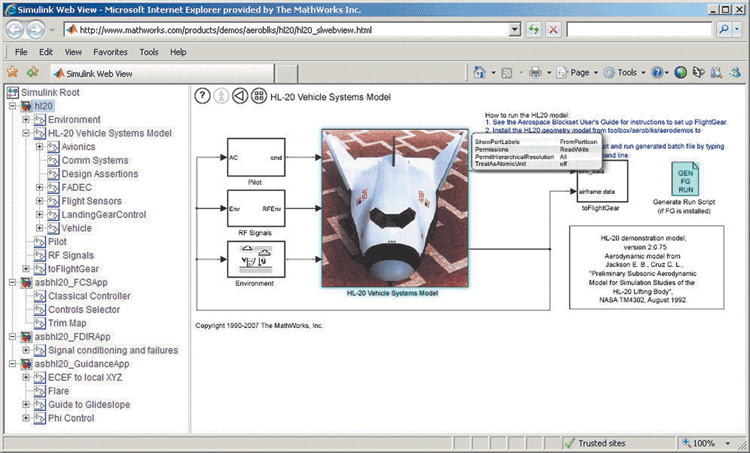Expand the Environment tree node
The height and width of the screenshot is (453, 750).
click(x=26, y=120)
